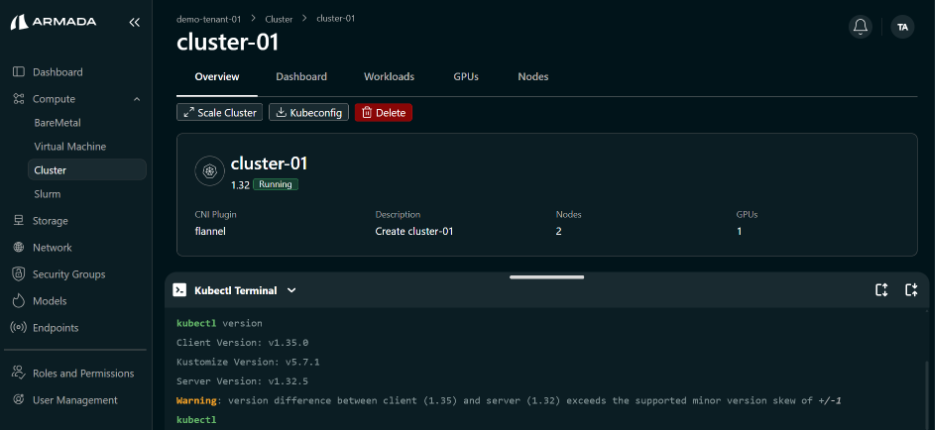Open Endpoints in the sidebar
This screenshot has width=936, height=430.
click(56, 327)
